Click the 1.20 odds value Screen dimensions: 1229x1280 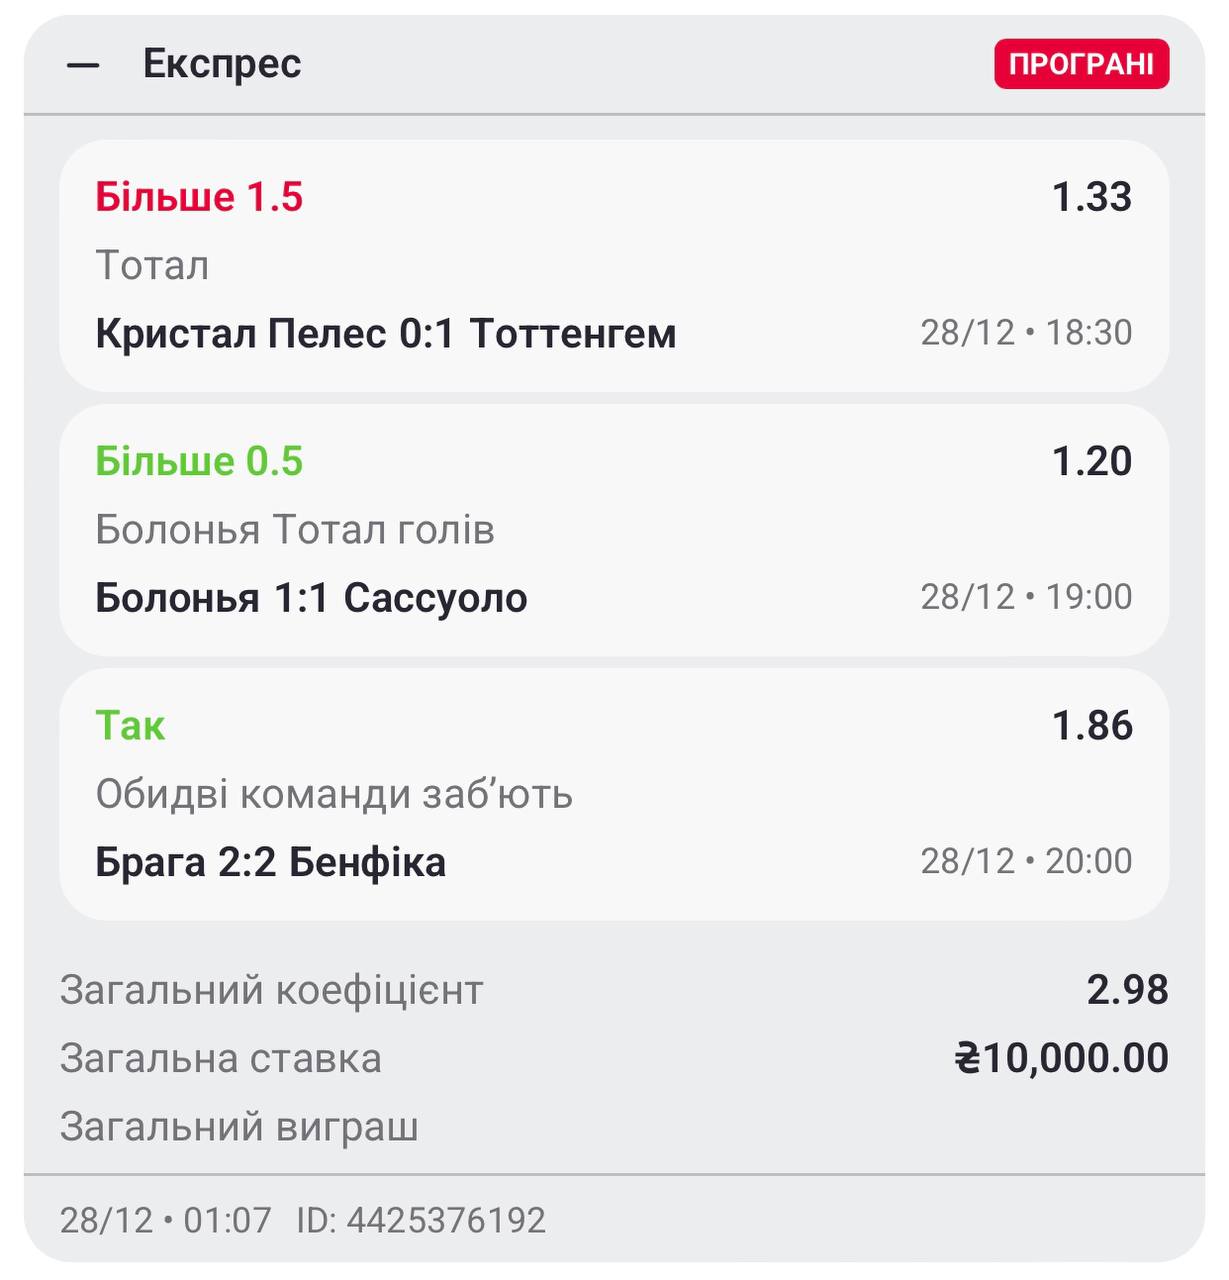pos(1091,461)
